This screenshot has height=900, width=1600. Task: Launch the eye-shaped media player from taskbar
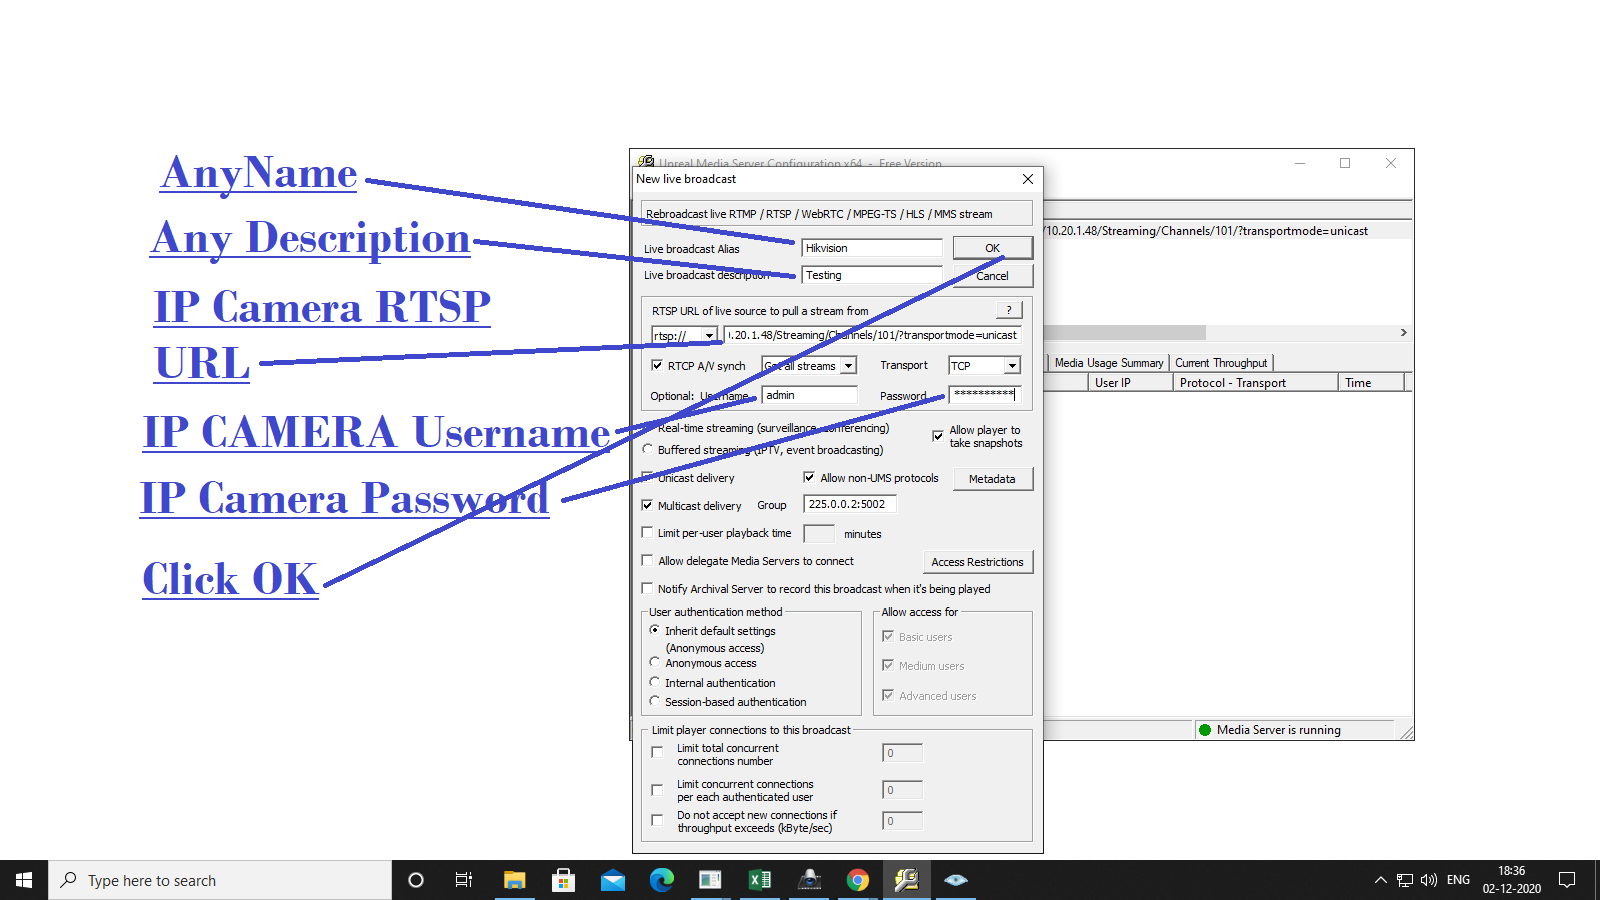(956, 880)
